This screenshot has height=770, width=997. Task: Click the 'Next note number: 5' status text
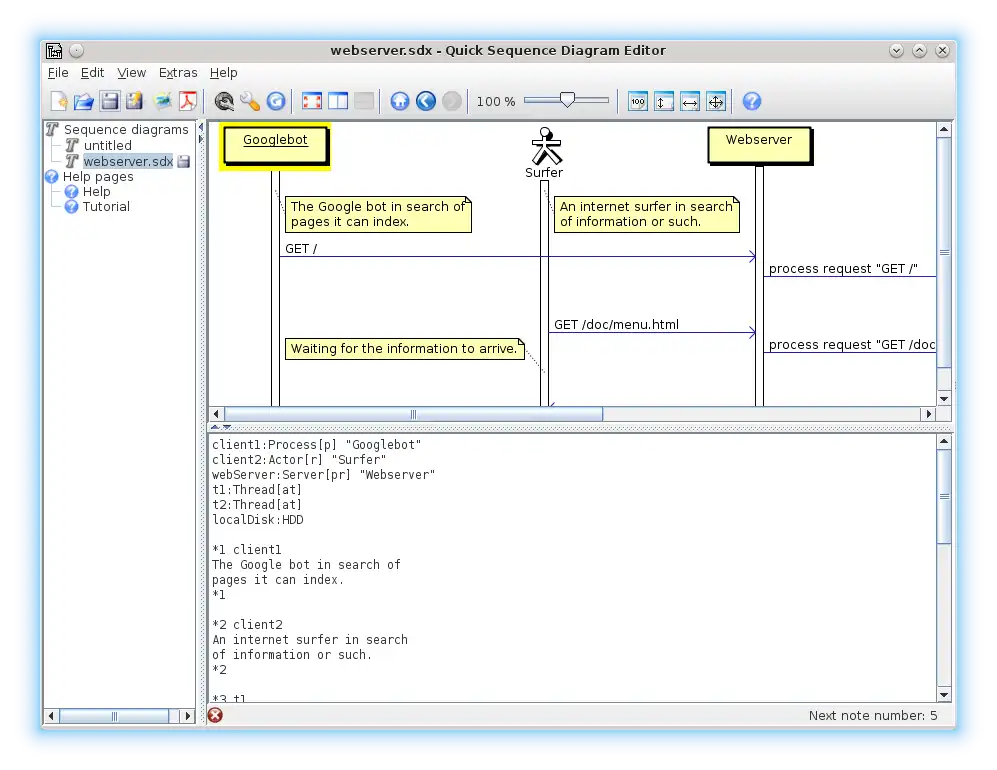(x=873, y=715)
